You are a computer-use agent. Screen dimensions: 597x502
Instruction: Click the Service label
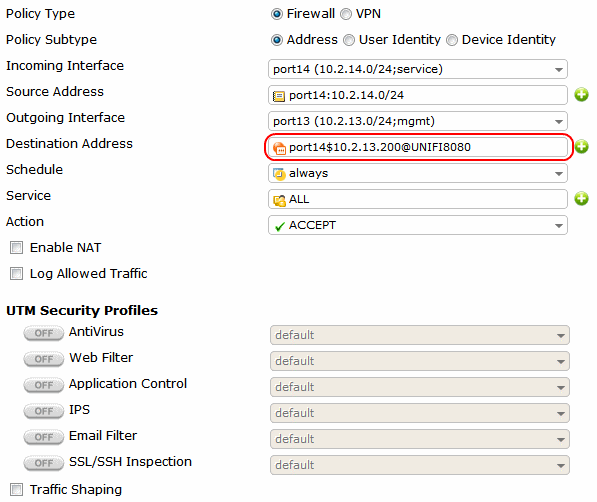[x=28, y=196]
